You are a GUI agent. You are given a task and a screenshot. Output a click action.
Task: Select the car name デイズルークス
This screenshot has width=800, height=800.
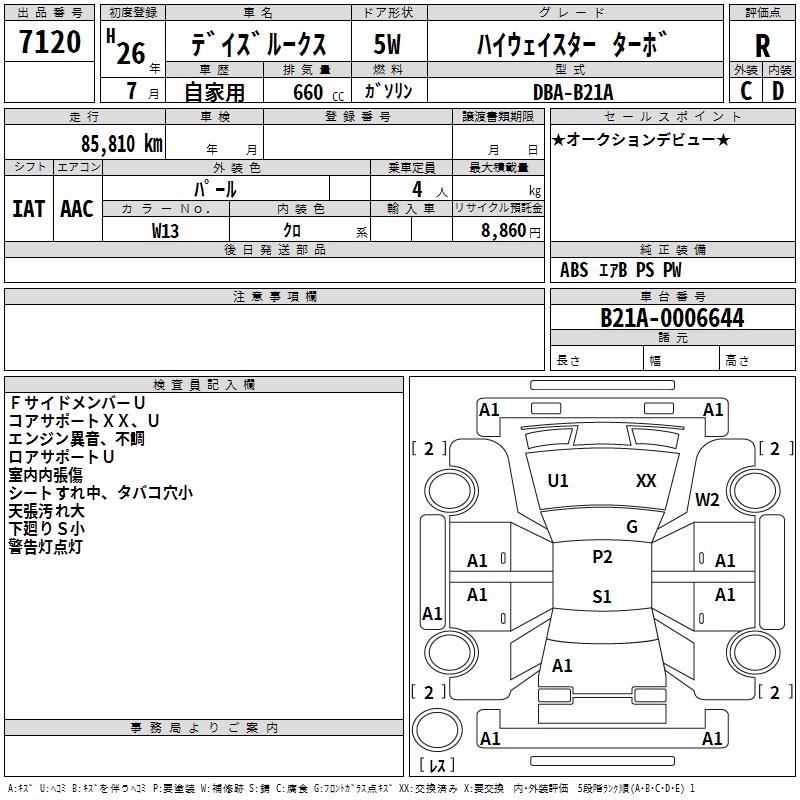click(259, 44)
